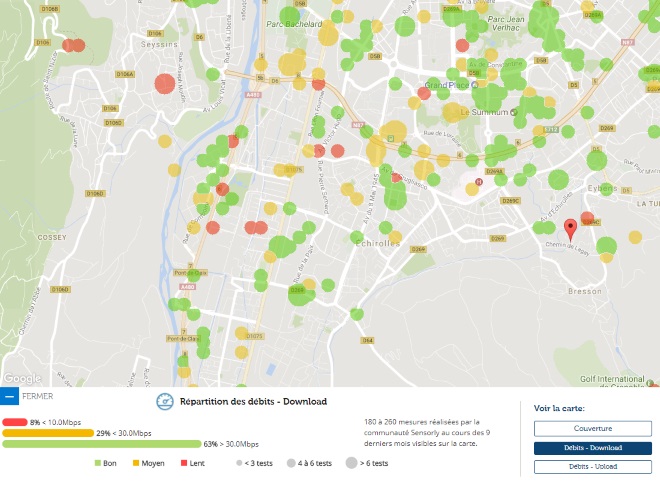Click the yellow 29% medium speed bar
The width and height of the screenshot is (660, 488).
point(48,433)
